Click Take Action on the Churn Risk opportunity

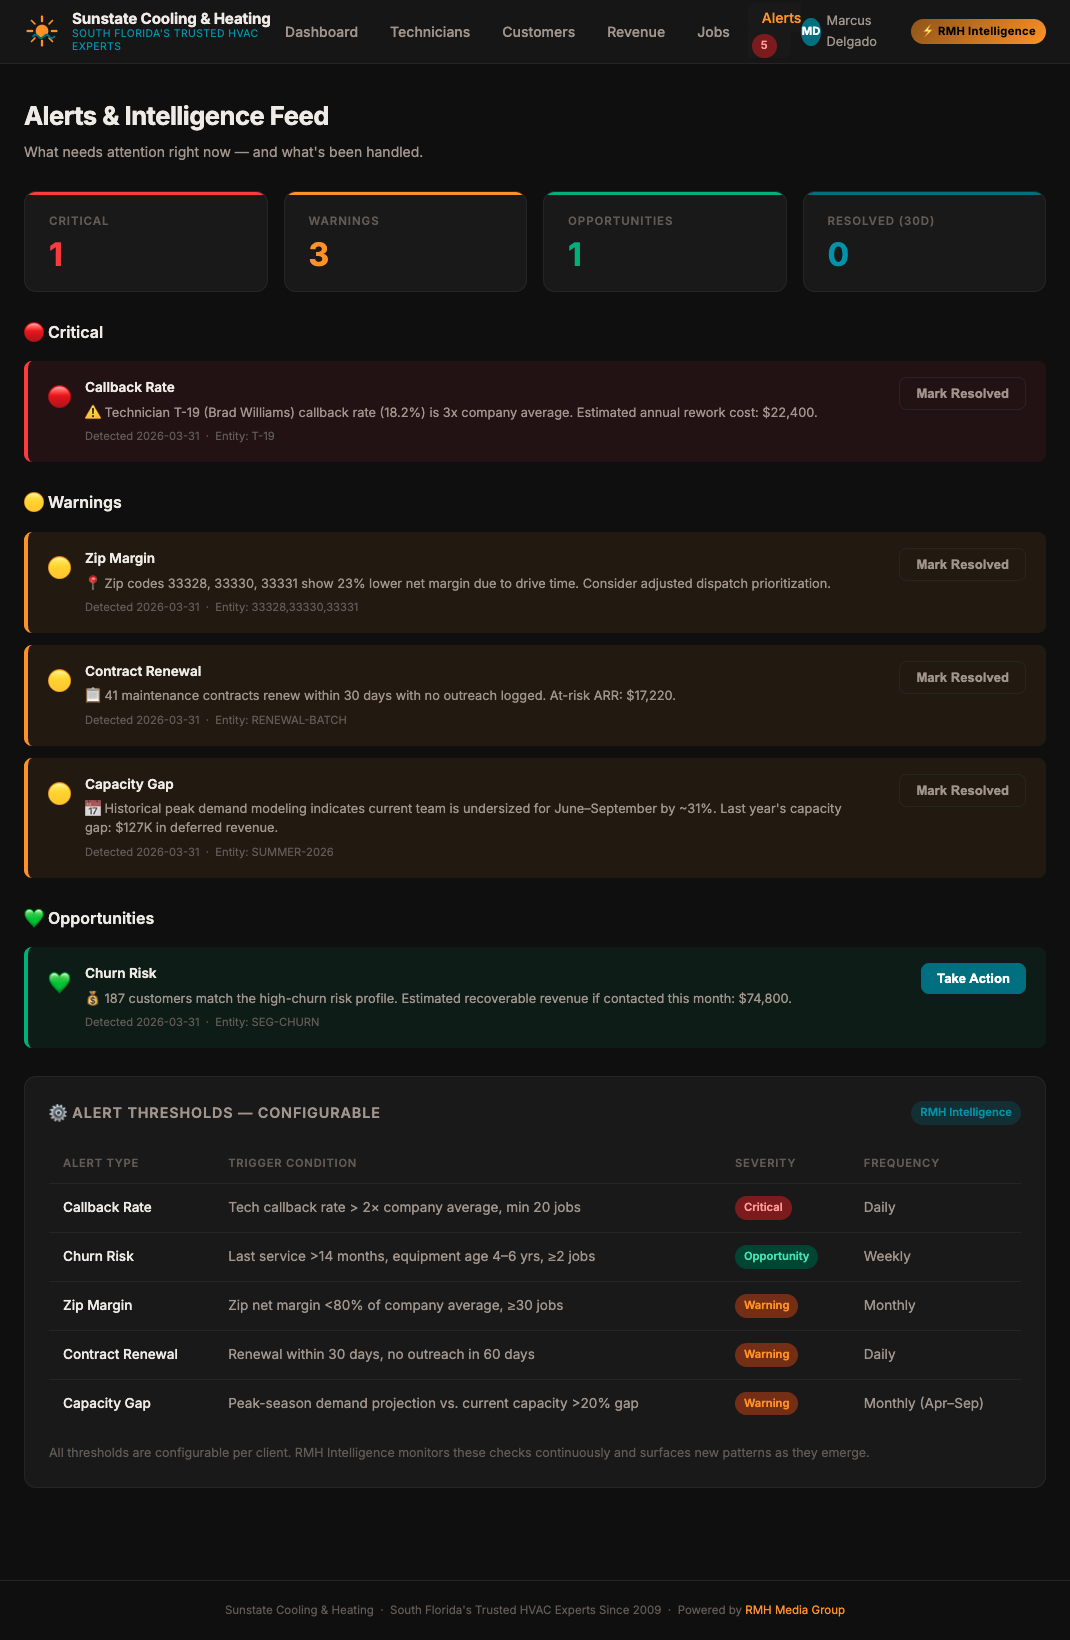[972, 978]
